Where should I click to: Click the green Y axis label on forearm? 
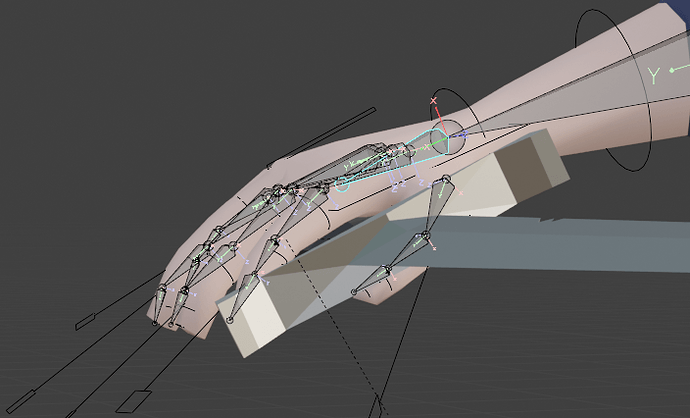[655, 76]
